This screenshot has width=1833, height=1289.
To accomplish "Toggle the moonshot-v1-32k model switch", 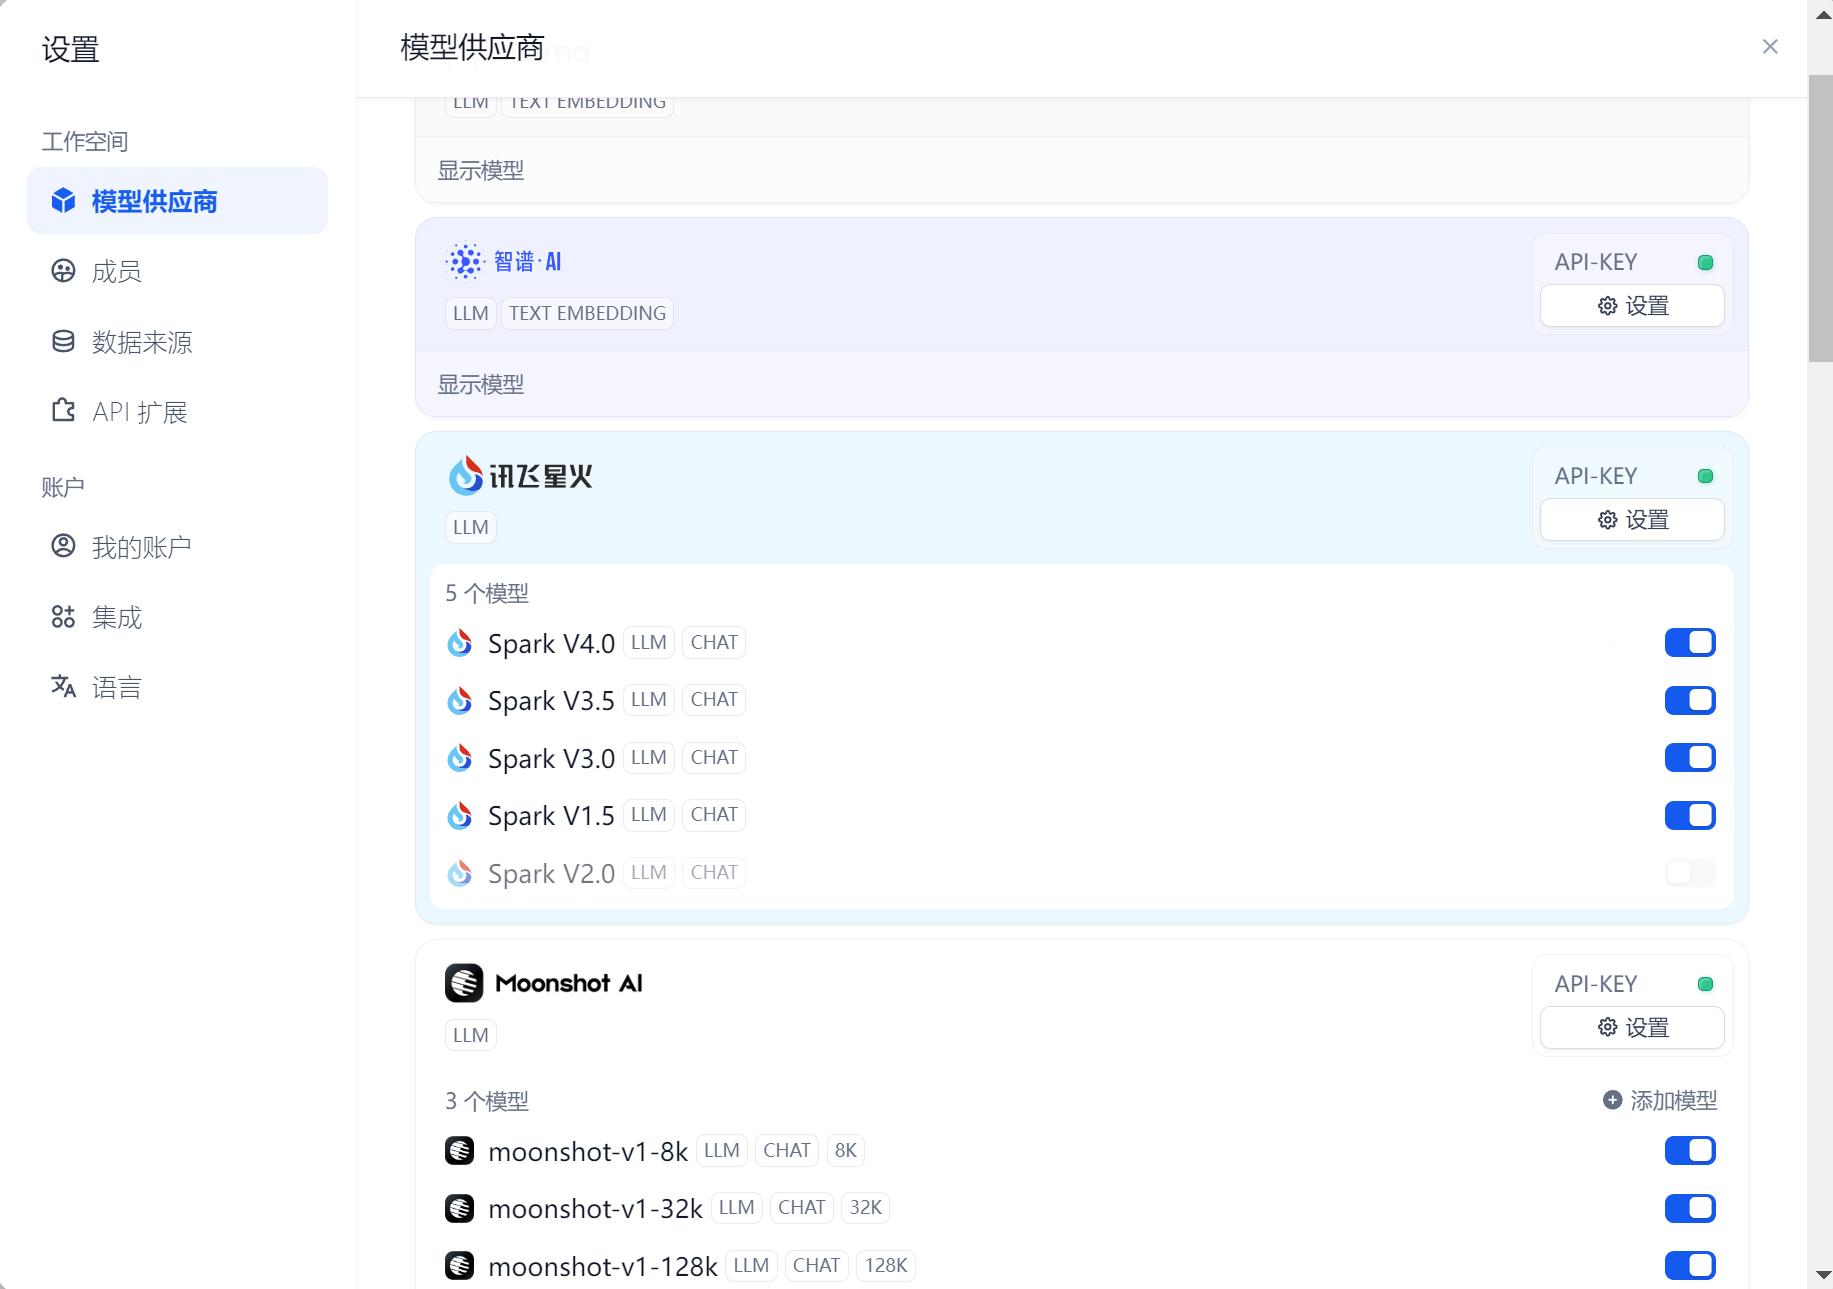I will coord(1689,1208).
